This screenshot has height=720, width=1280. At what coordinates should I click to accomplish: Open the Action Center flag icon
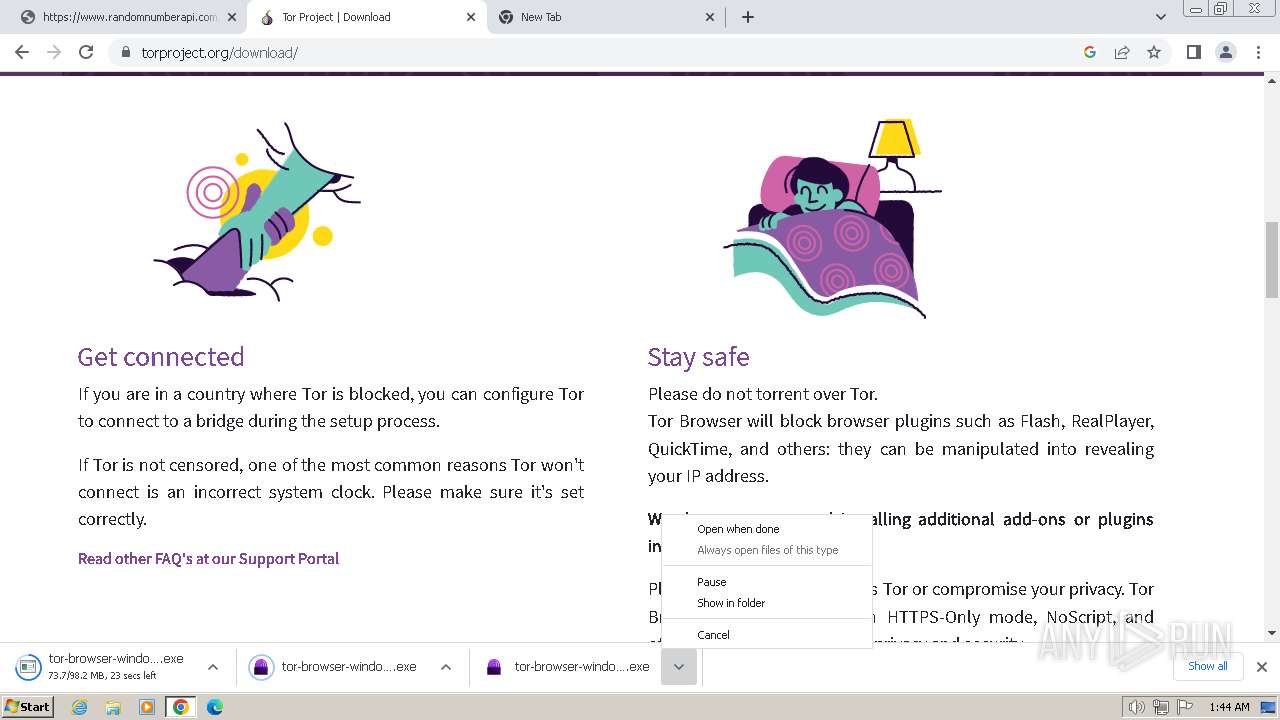pyautogui.click(x=1184, y=707)
